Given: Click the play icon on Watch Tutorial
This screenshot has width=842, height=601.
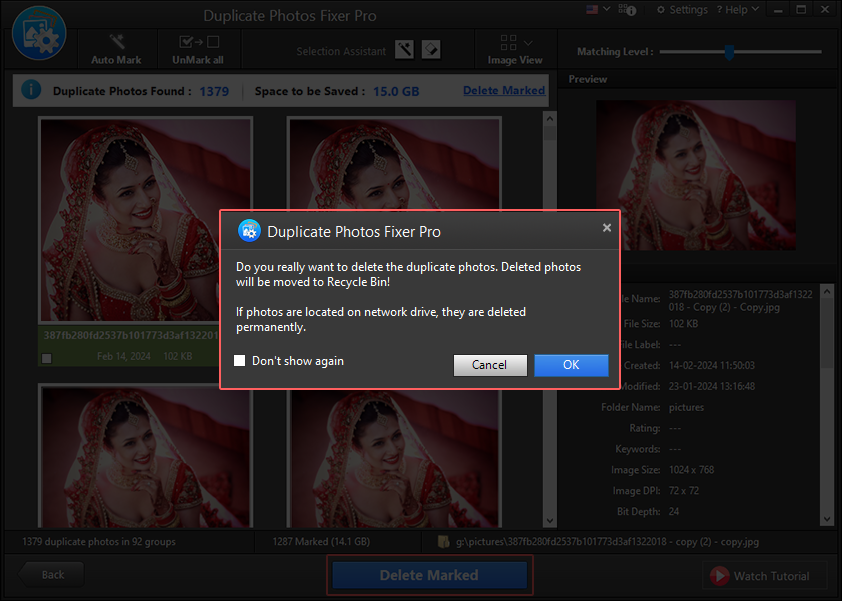Looking at the screenshot, I should click(720, 576).
